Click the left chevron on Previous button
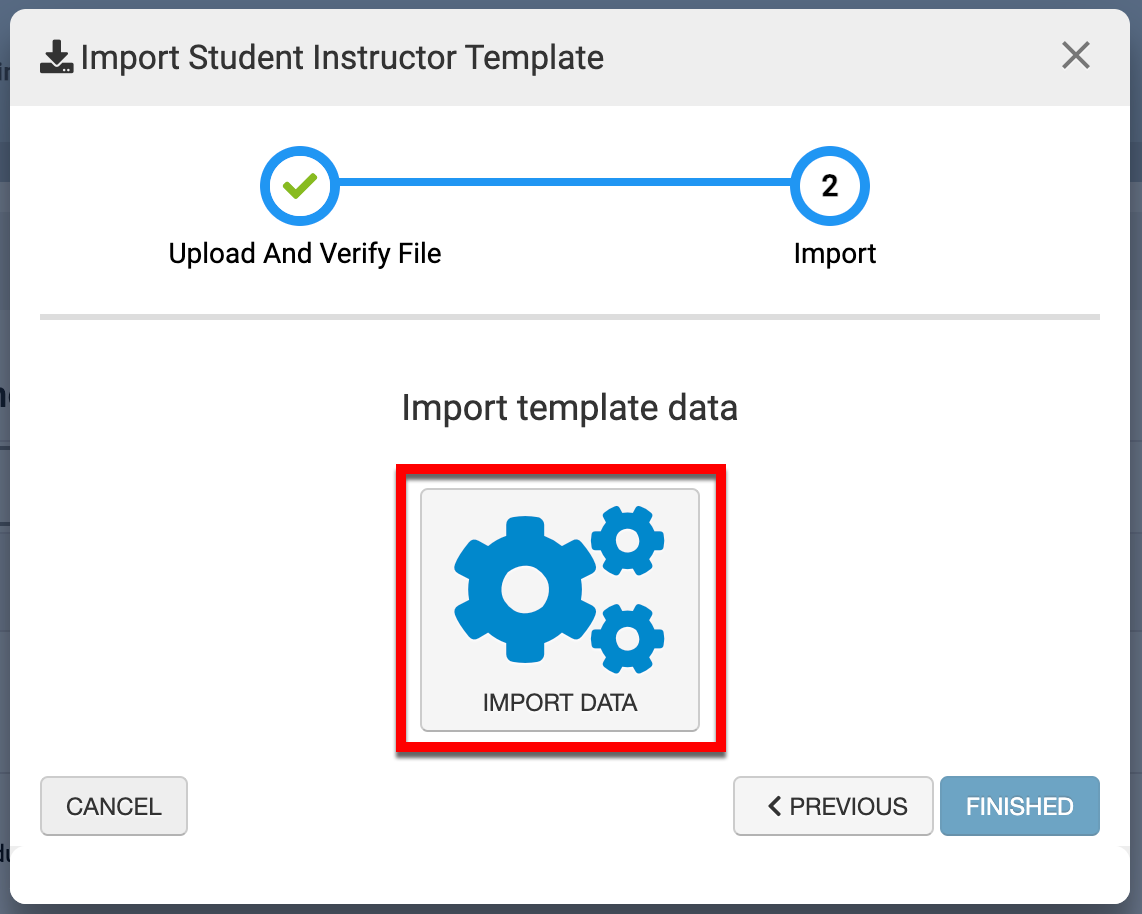The height and width of the screenshot is (914, 1142). (x=774, y=806)
